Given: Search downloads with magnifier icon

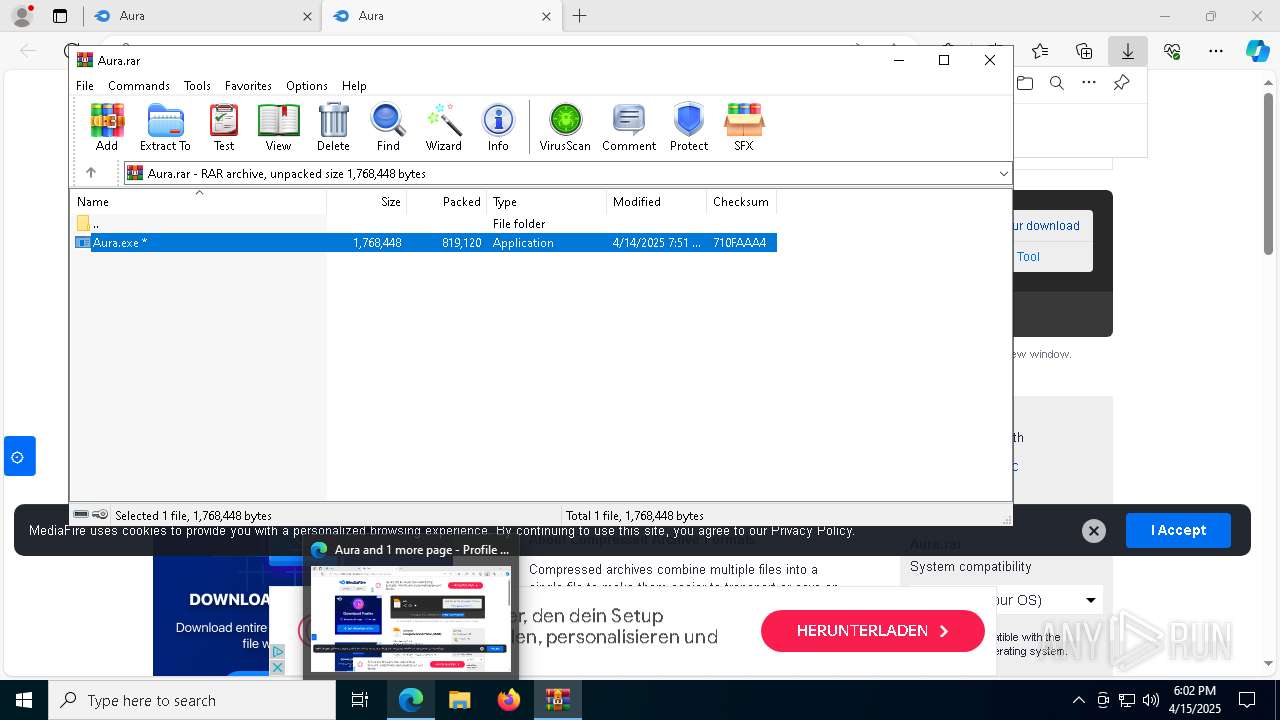Looking at the screenshot, I should (1057, 83).
